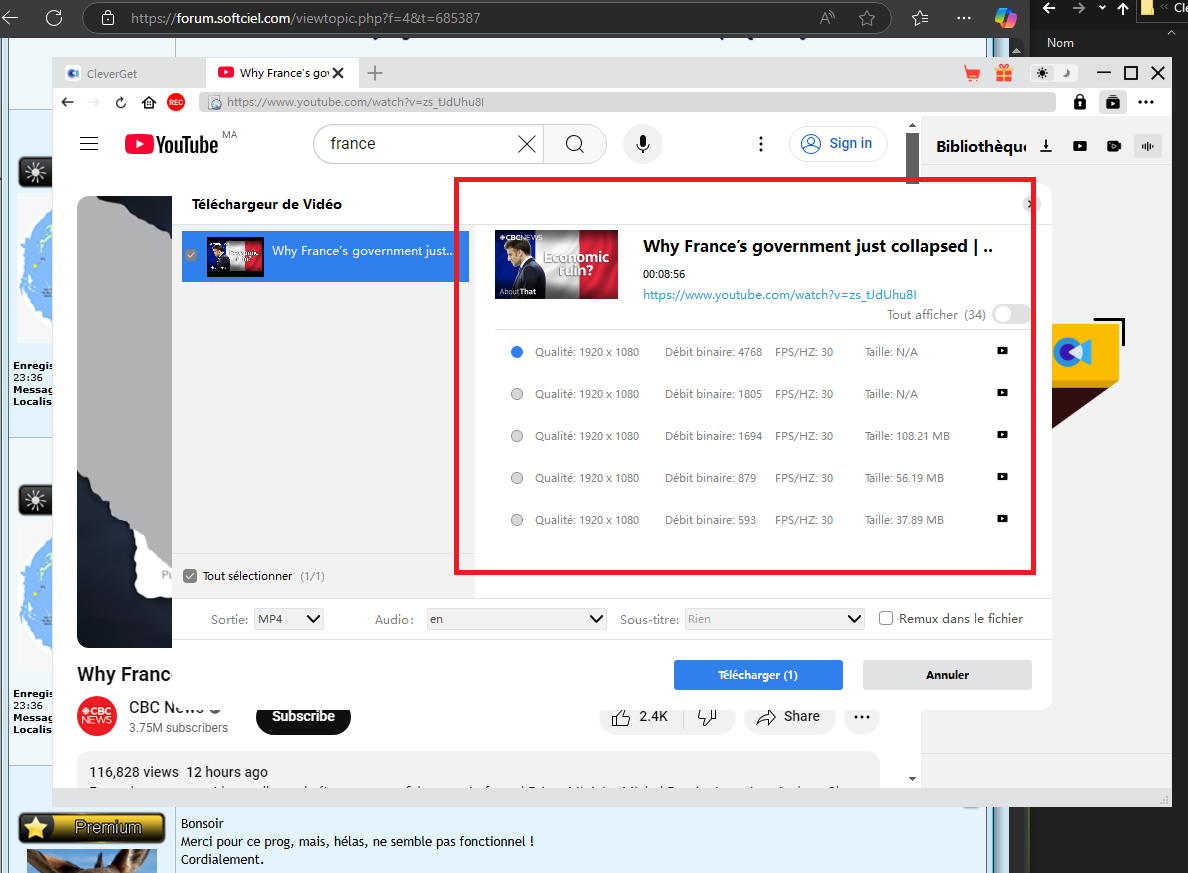The width and height of the screenshot is (1188, 873).
Task: Click the red shopping cart icon in CleverGet
Action: point(971,74)
